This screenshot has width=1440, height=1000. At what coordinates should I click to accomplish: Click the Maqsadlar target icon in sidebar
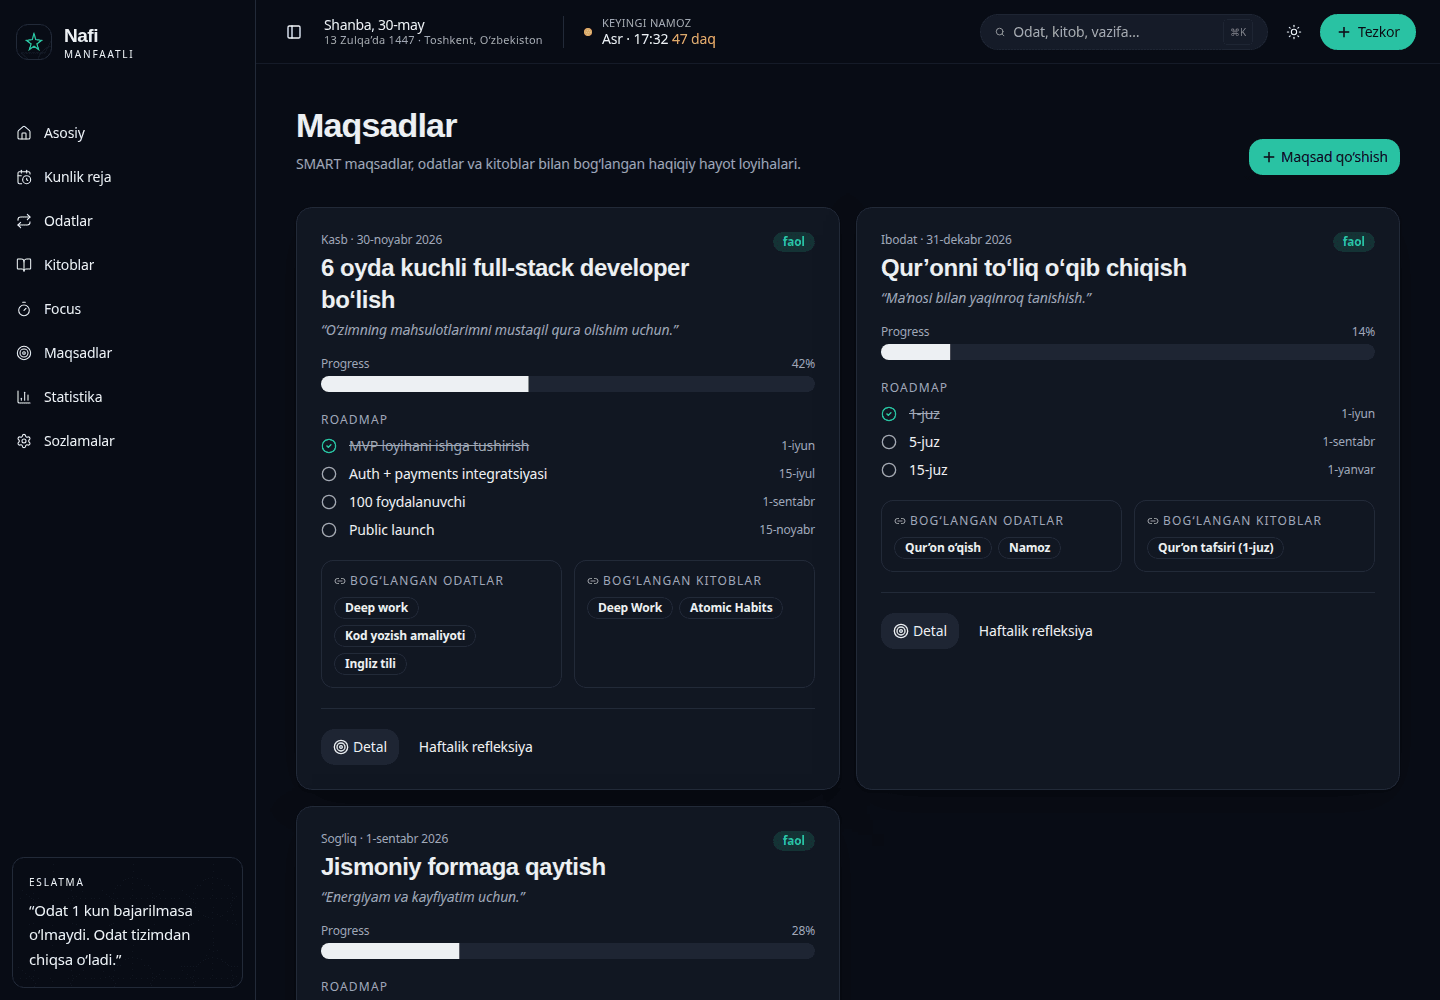click(24, 353)
